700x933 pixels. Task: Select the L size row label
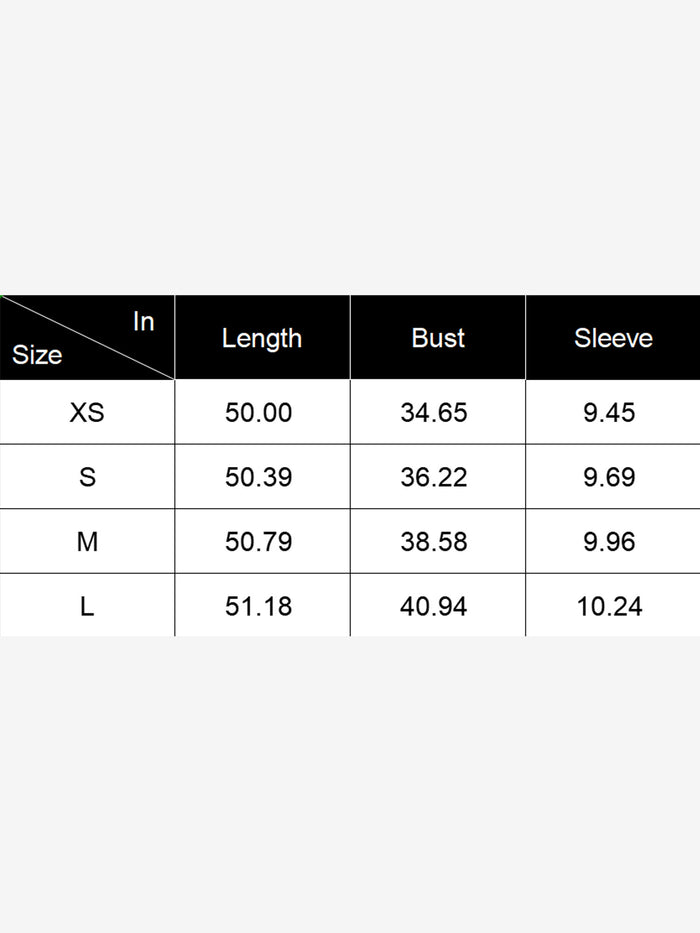pyautogui.click(x=87, y=606)
